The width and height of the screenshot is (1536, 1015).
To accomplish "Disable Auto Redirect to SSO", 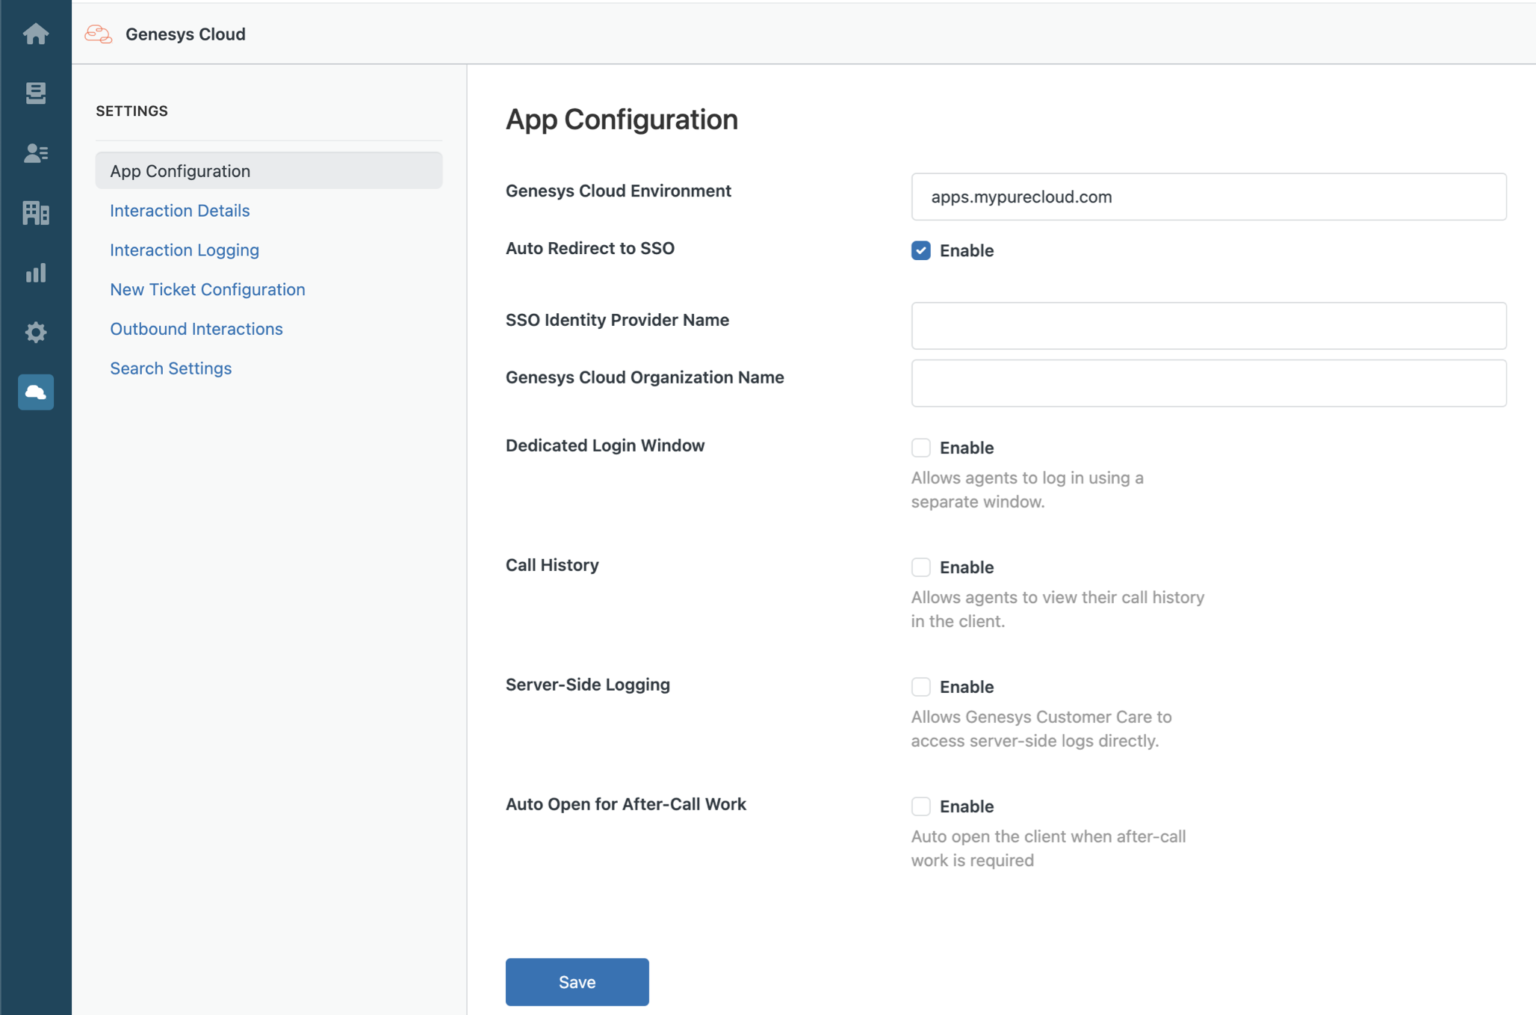I will click(x=921, y=250).
